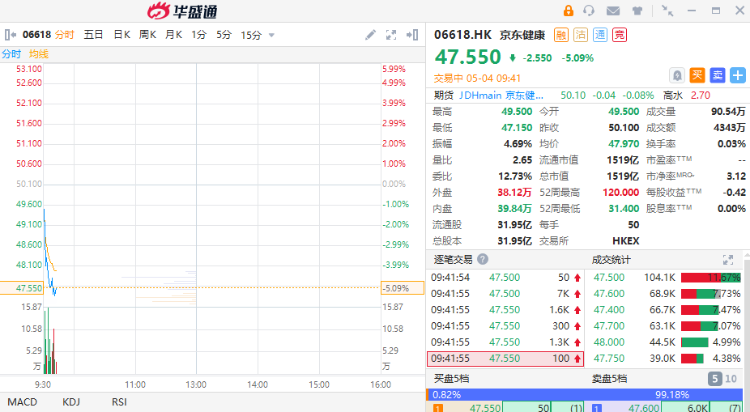Viewport: 750px width, 412px height.
Task: Click the 换手率 value 0.03%
Action: pyautogui.click(x=731, y=144)
